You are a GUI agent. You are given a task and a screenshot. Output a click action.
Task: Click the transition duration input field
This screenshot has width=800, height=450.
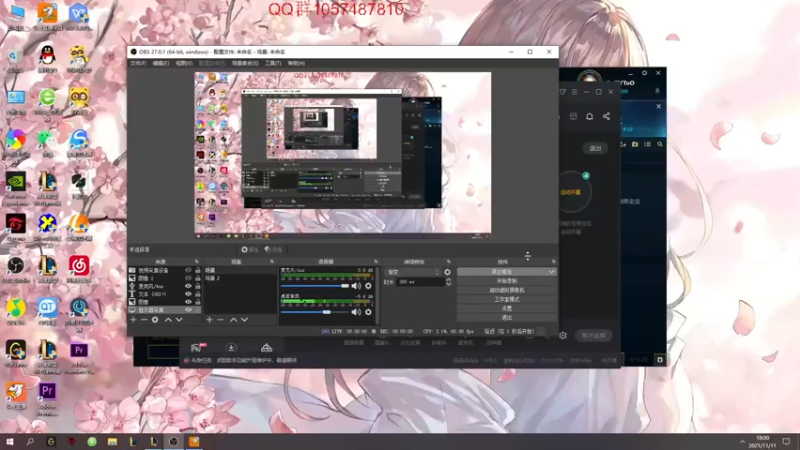tap(420, 282)
